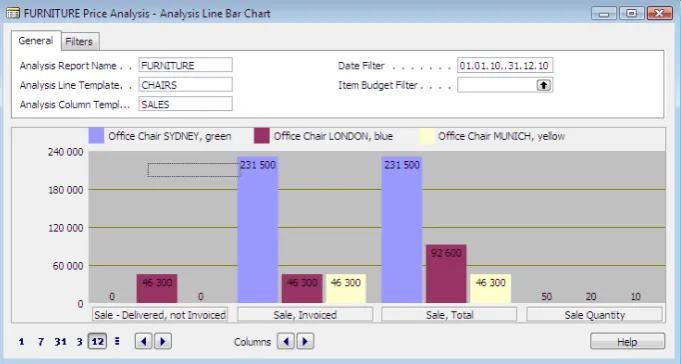Click Sale - Delivered, not Invoiced column header

[x=160, y=314]
